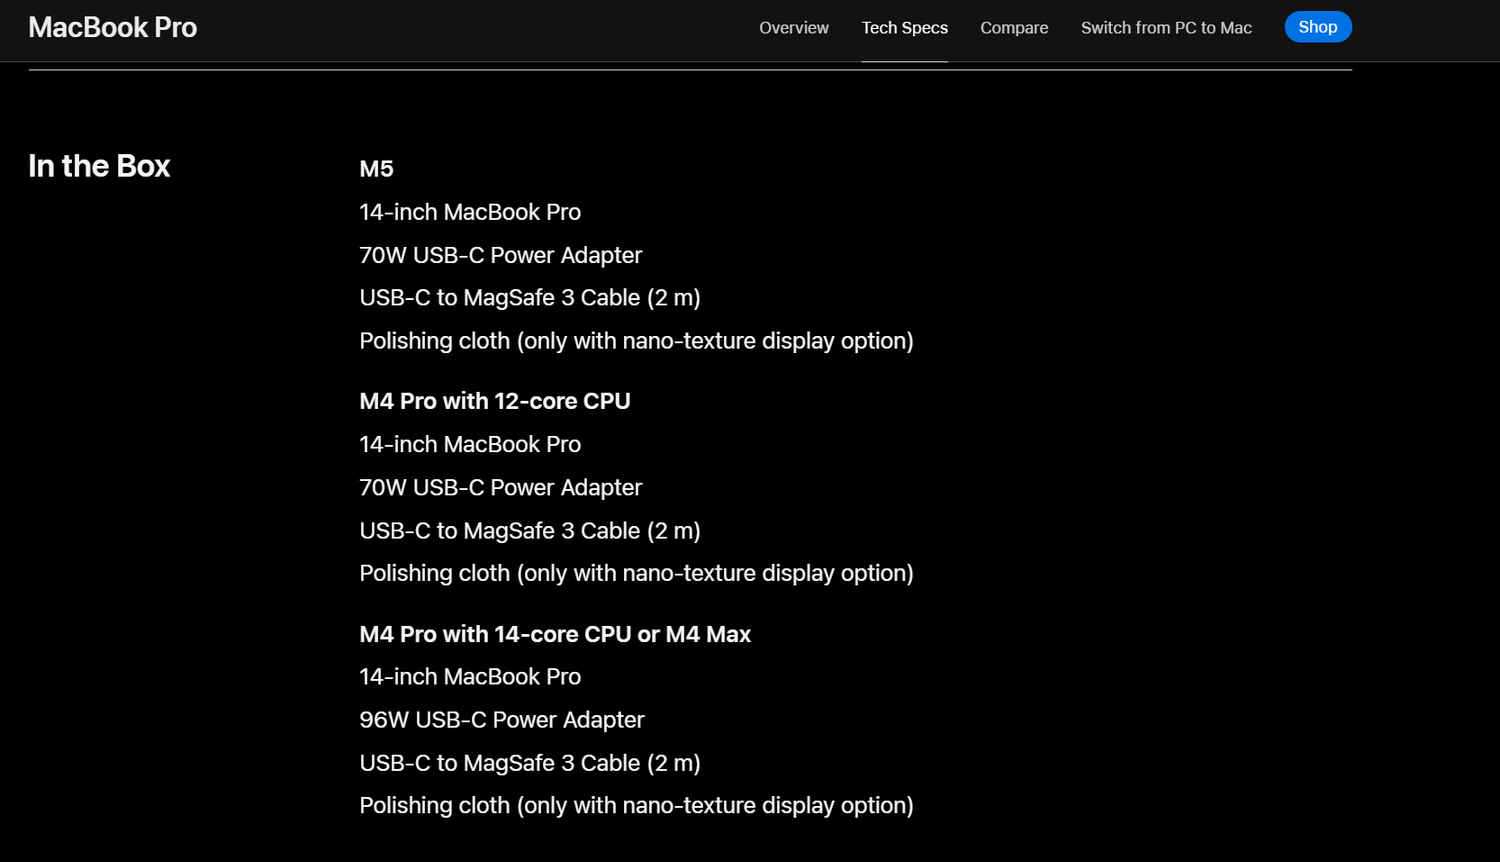Open Switch from PC to Mac link
The image size is (1500, 862).
1166,28
